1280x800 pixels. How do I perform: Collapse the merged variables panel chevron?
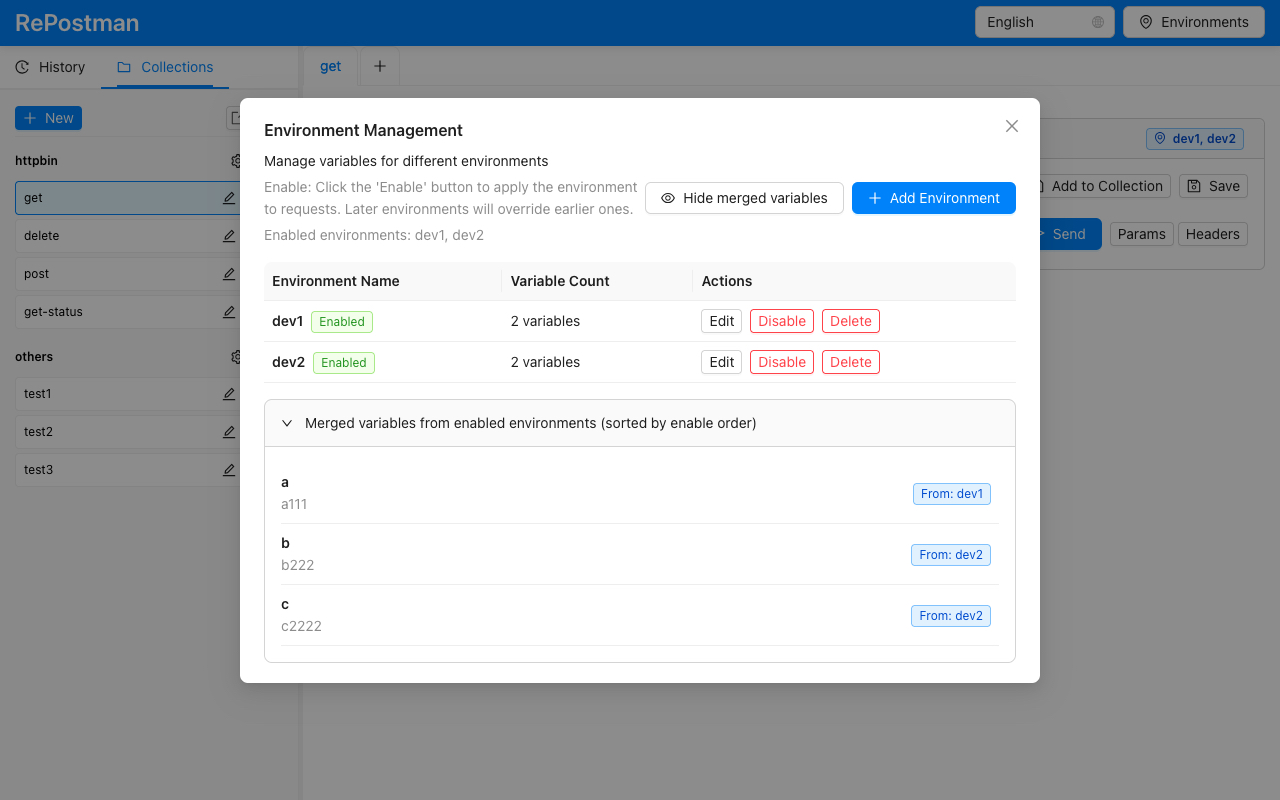coord(287,423)
